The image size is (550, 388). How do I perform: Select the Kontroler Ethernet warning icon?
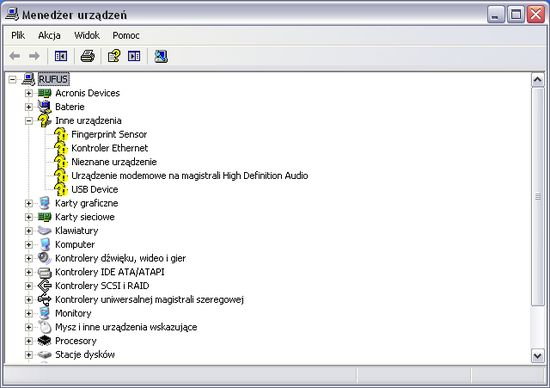point(61,148)
